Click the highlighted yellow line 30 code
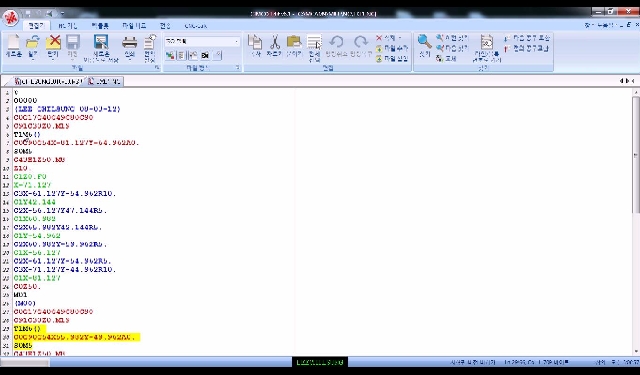 [x=77, y=337]
